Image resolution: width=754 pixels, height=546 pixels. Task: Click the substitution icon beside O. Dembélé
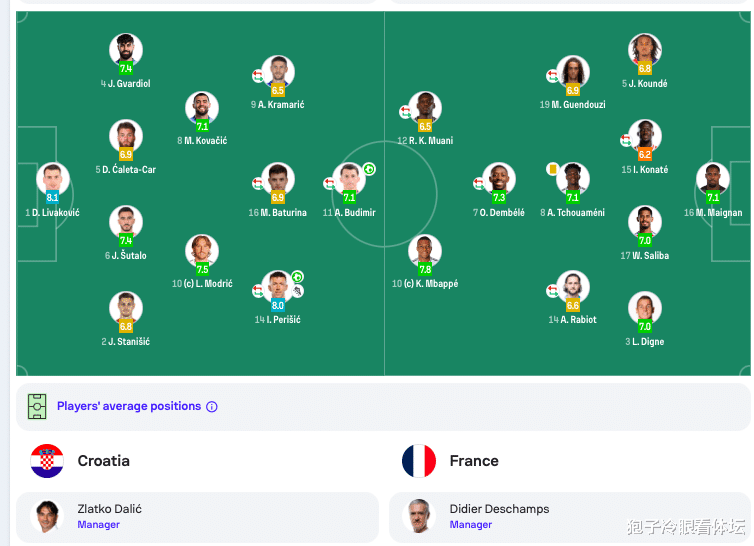tap(478, 183)
